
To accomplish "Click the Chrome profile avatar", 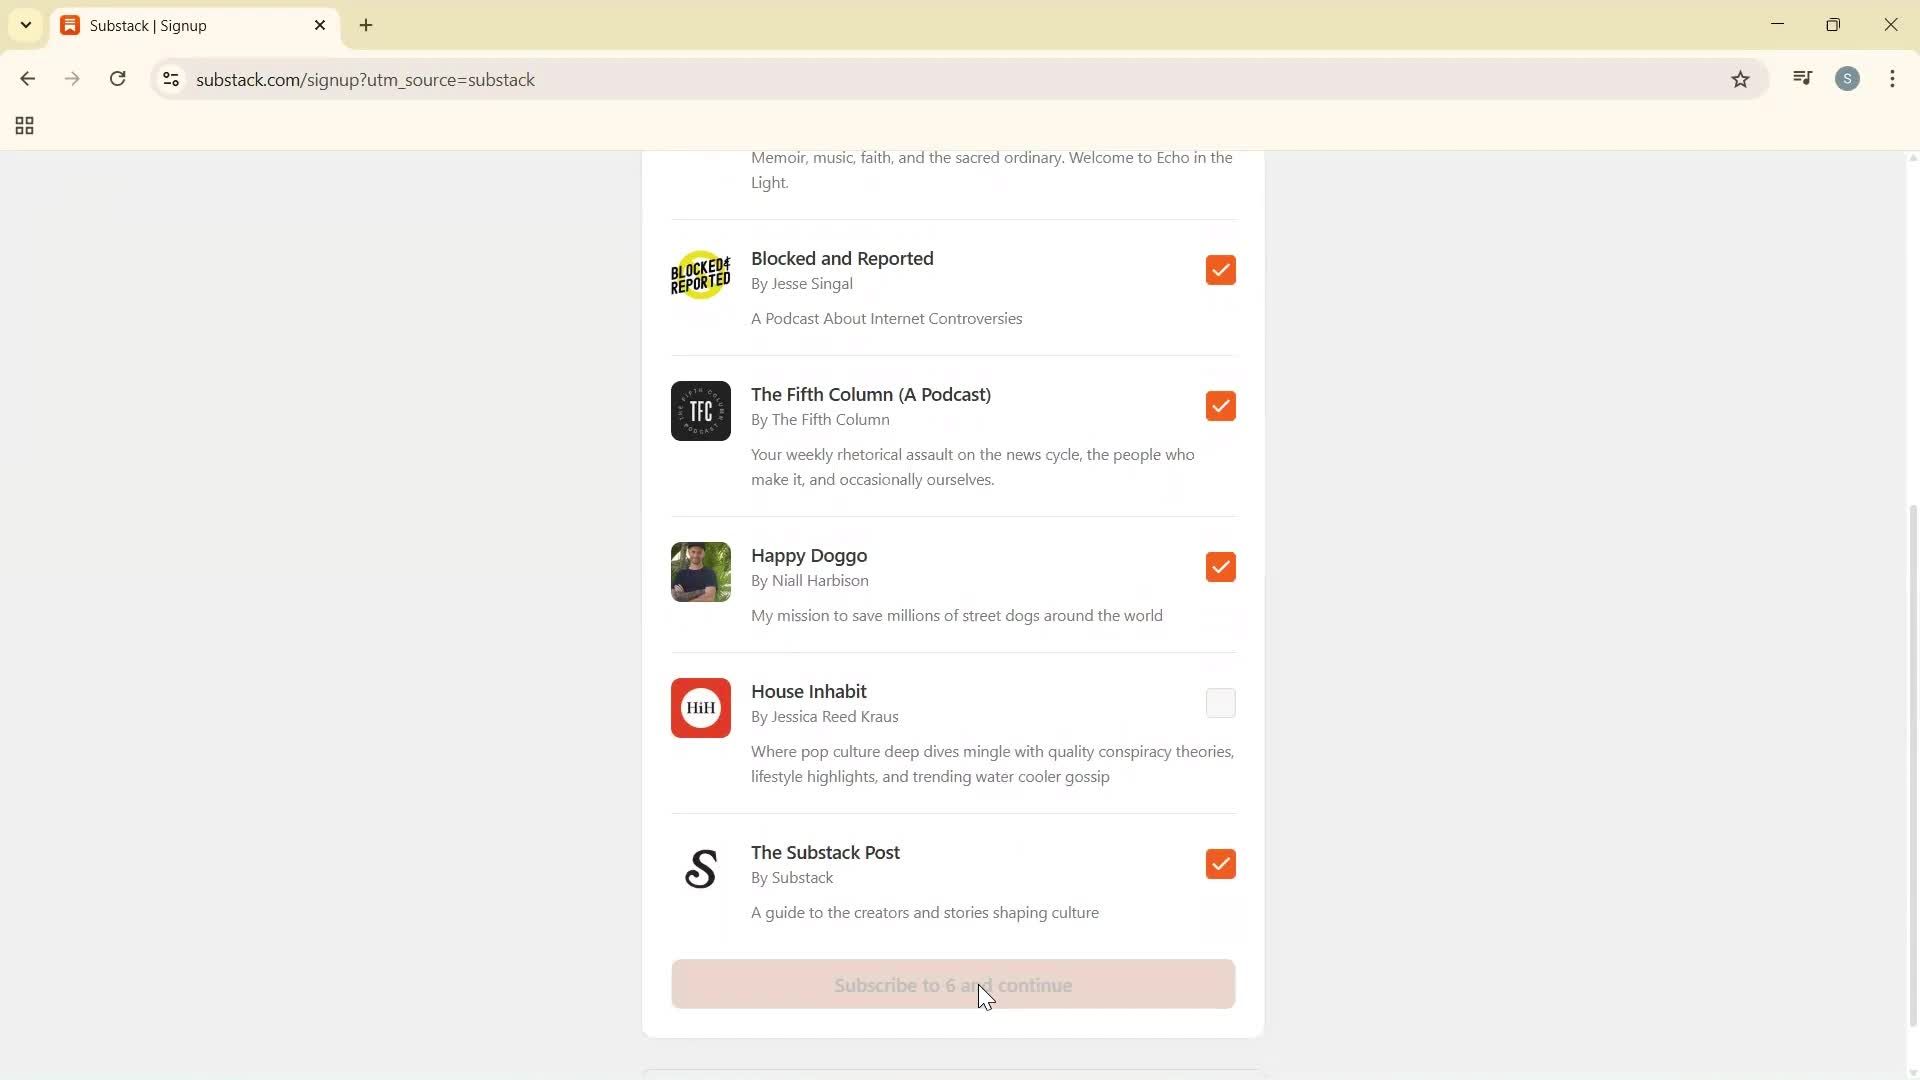I will (x=1847, y=79).
